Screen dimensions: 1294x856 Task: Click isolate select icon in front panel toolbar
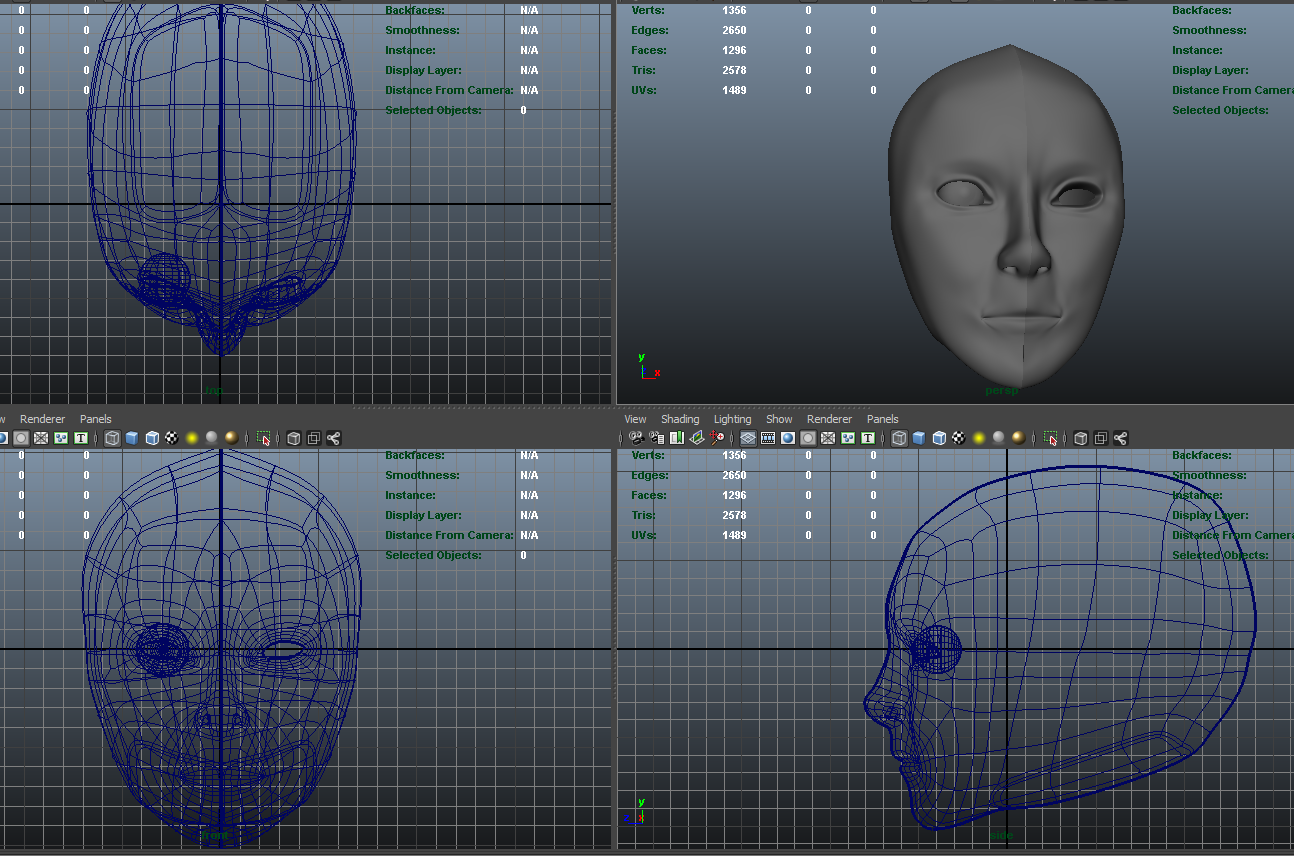(264, 438)
